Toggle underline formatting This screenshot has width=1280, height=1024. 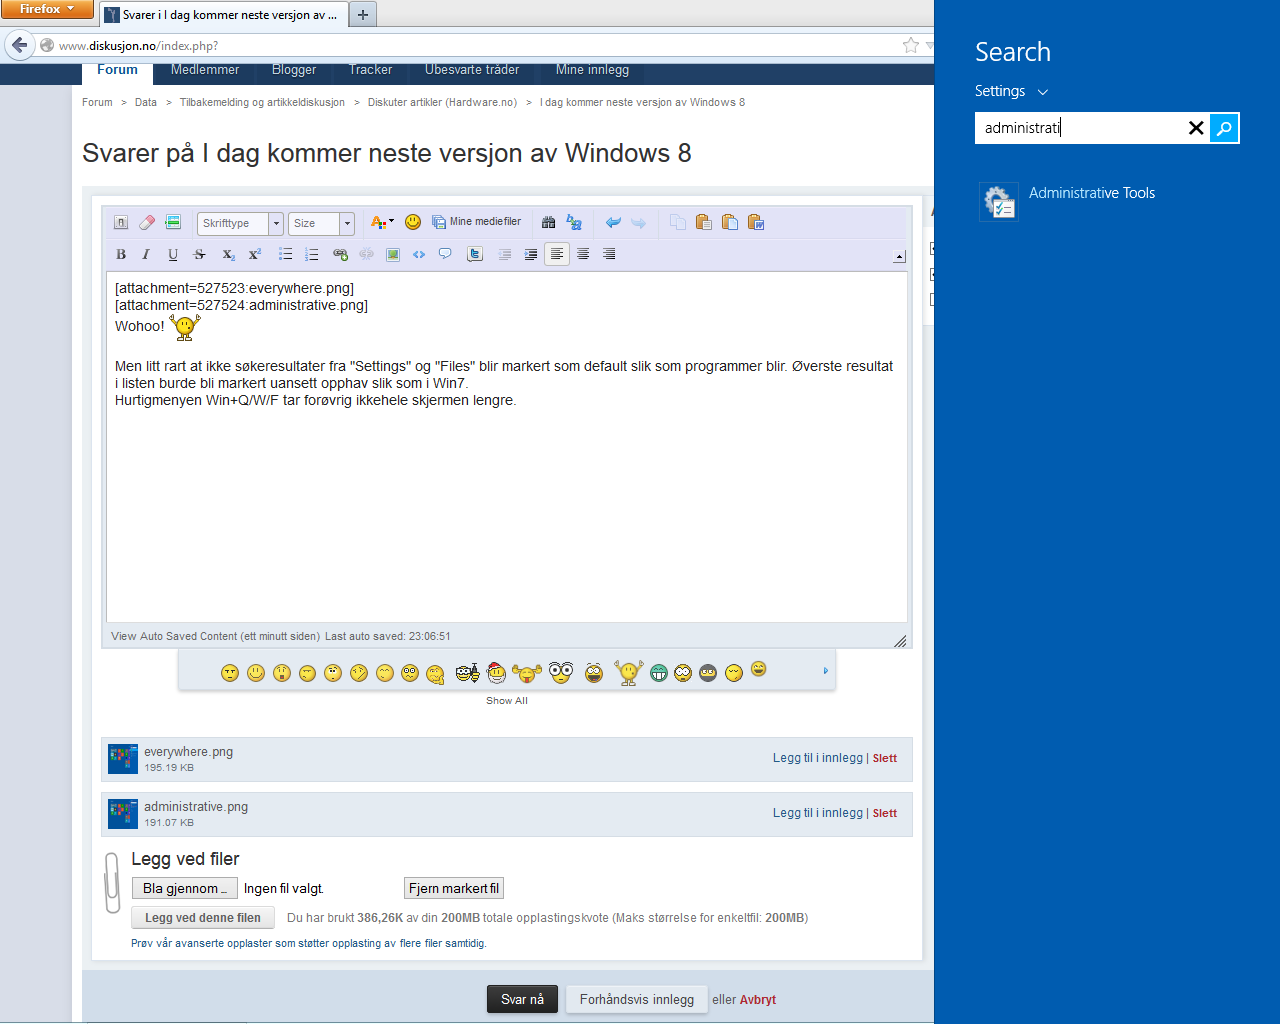pyautogui.click(x=173, y=254)
